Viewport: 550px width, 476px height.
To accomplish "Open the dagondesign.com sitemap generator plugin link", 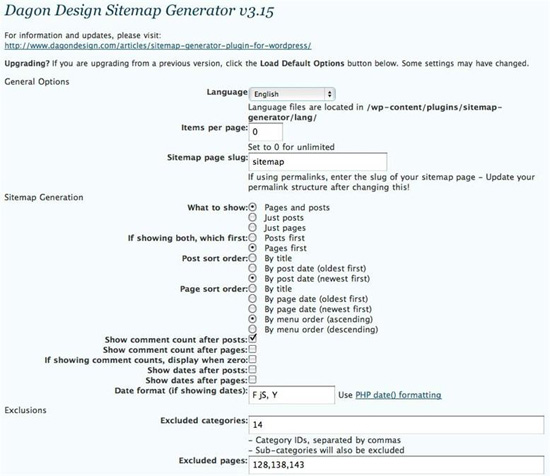I will (x=157, y=46).
